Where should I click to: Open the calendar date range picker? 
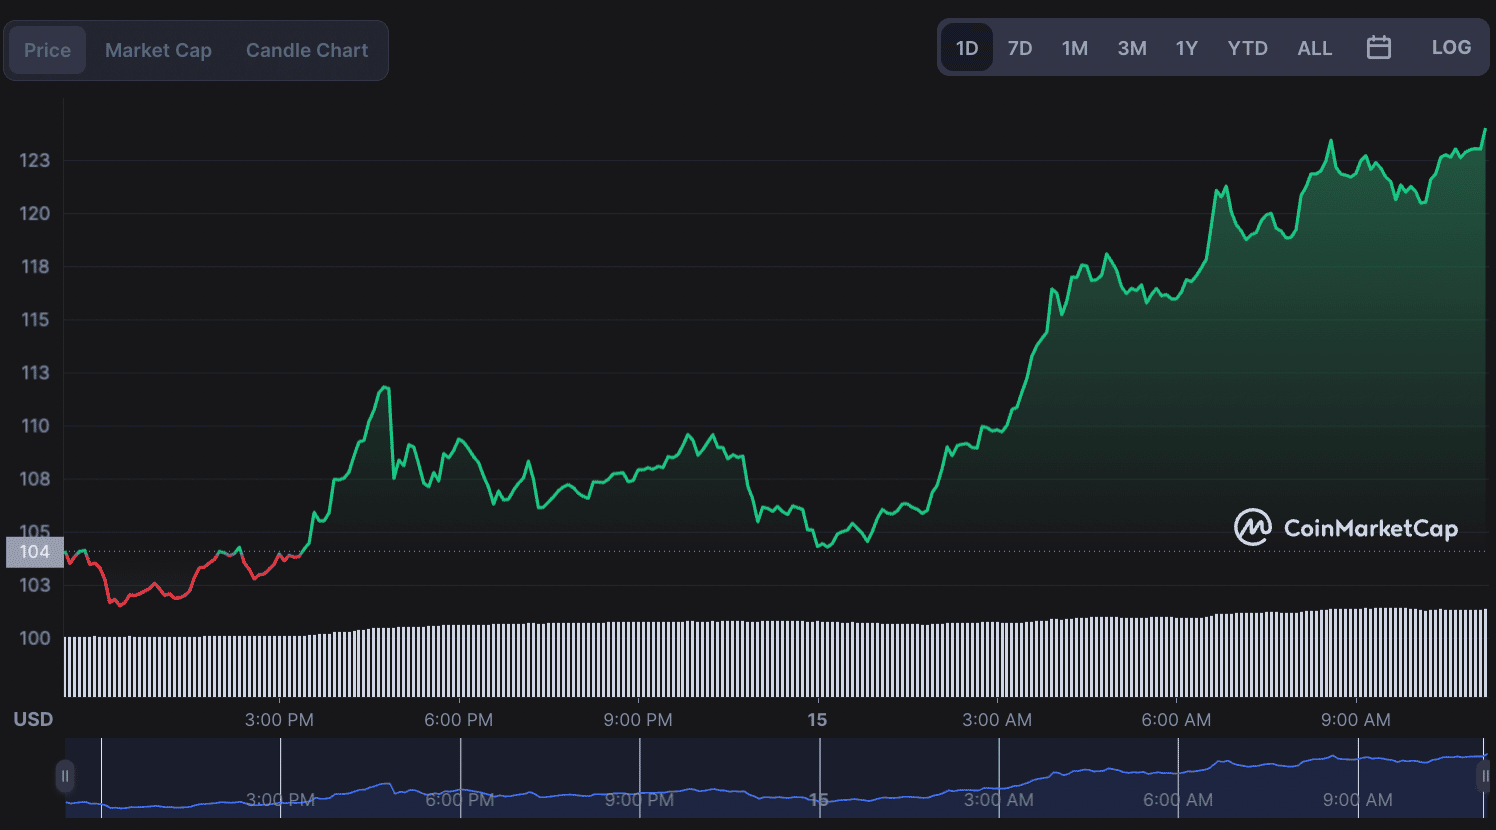(x=1379, y=47)
